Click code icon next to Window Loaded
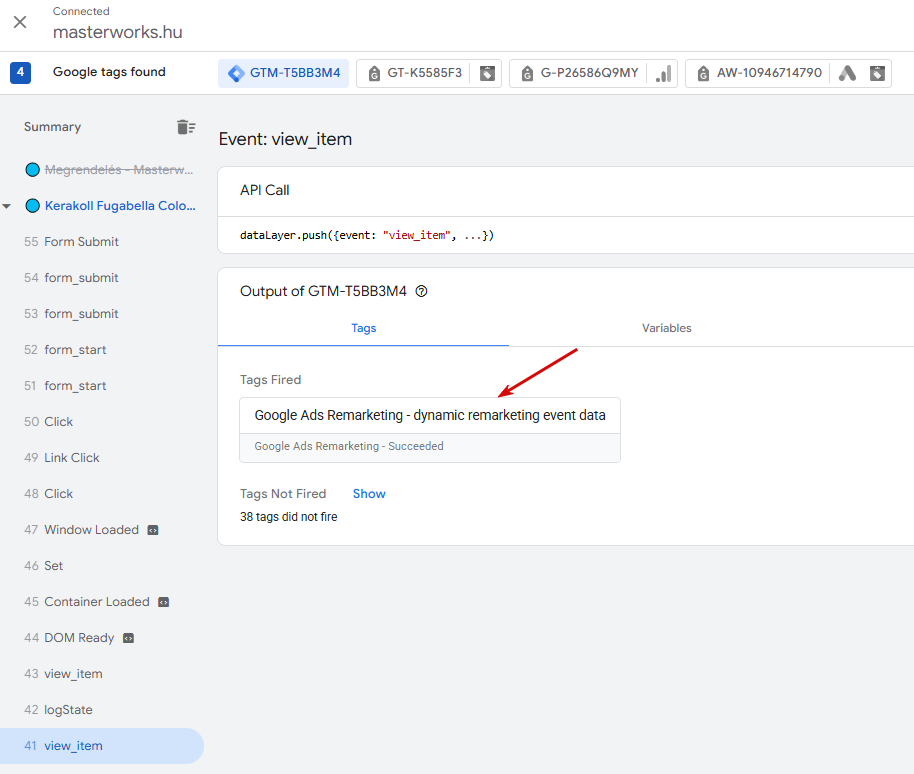Viewport: 914px width, 774px height. point(153,530)
